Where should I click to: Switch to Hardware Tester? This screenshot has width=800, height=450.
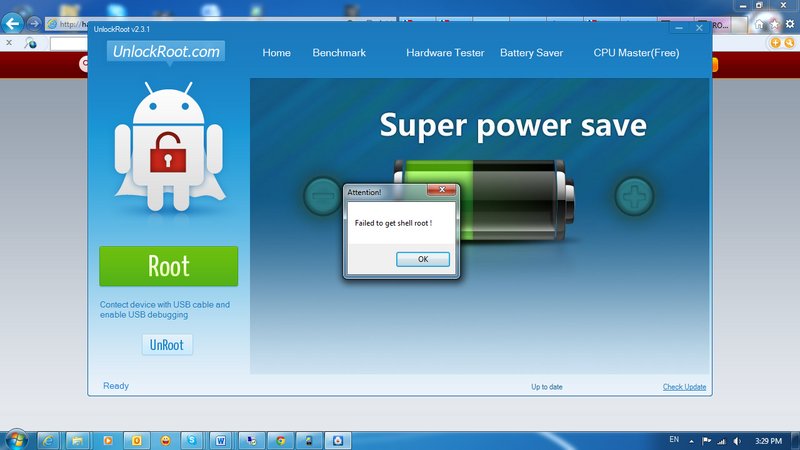445,53
